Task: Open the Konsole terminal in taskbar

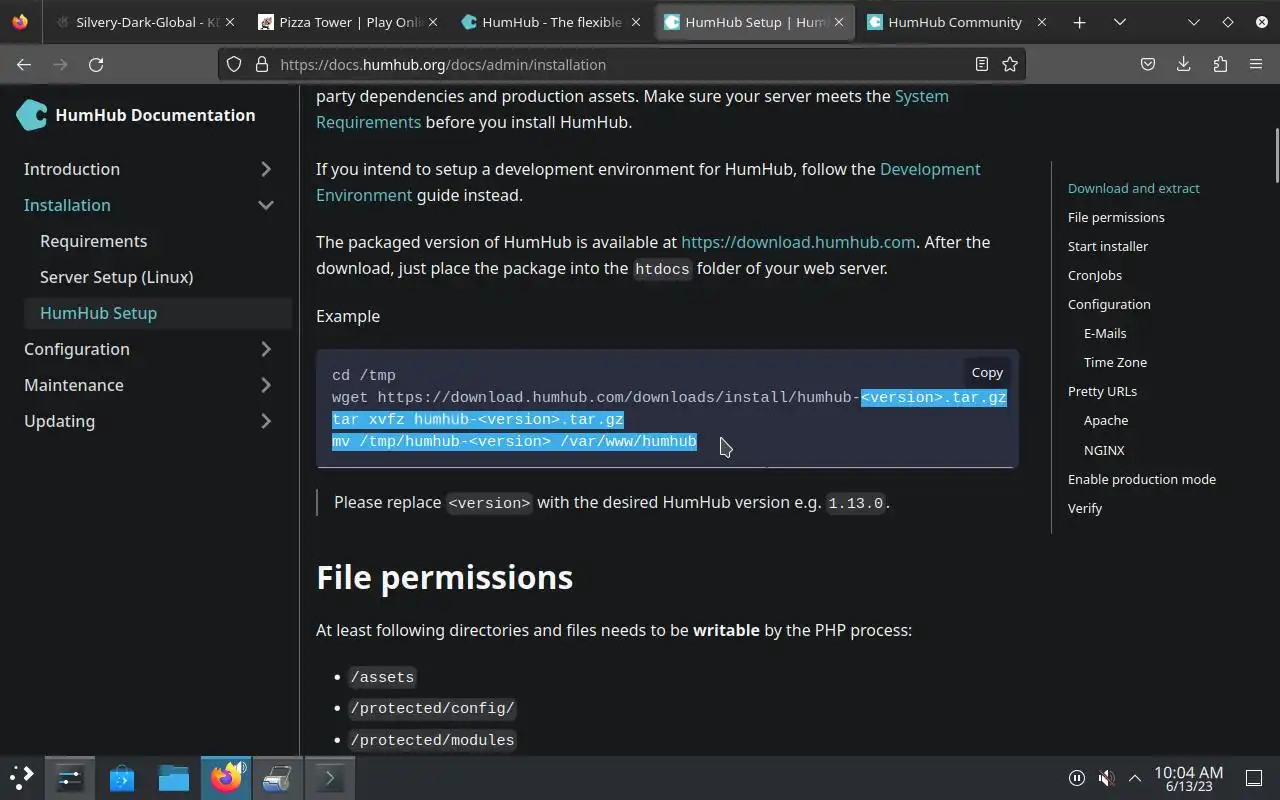Action: (x=329, y=777)
